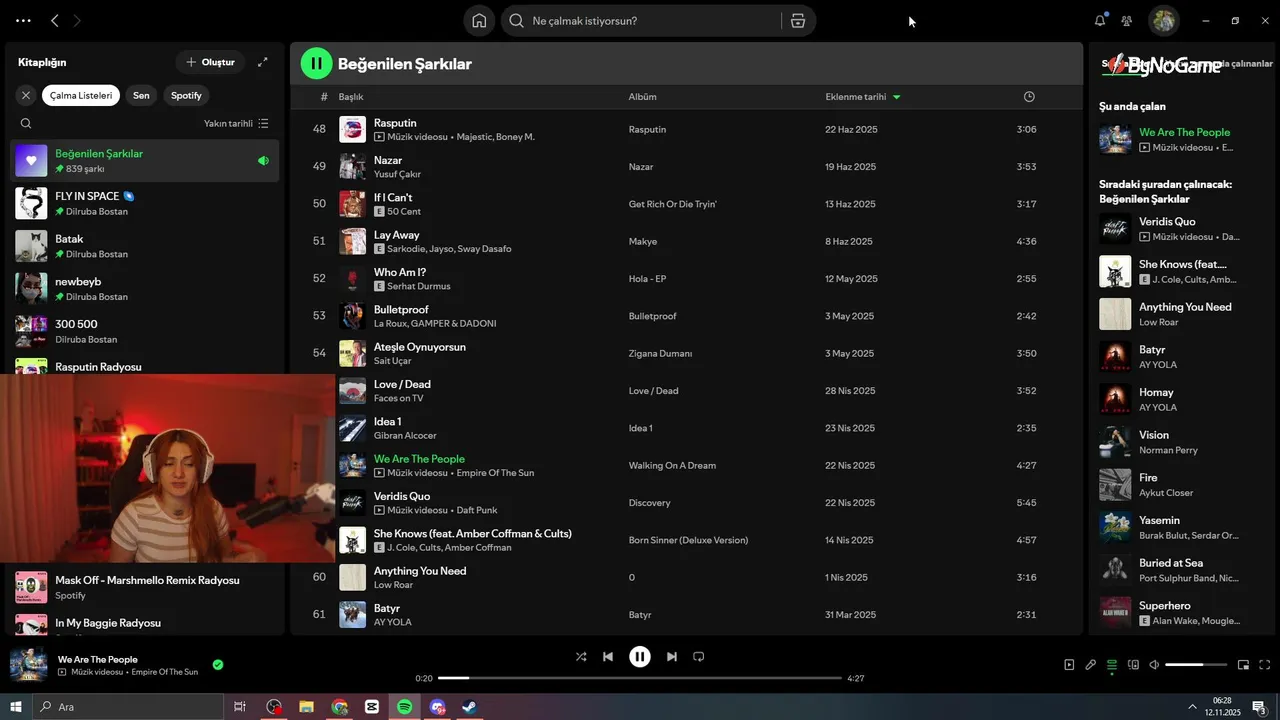The width and height of the screenshot is (1280, 720).
Task: Open the notifications bell
Action: [x=1100, y=20]
